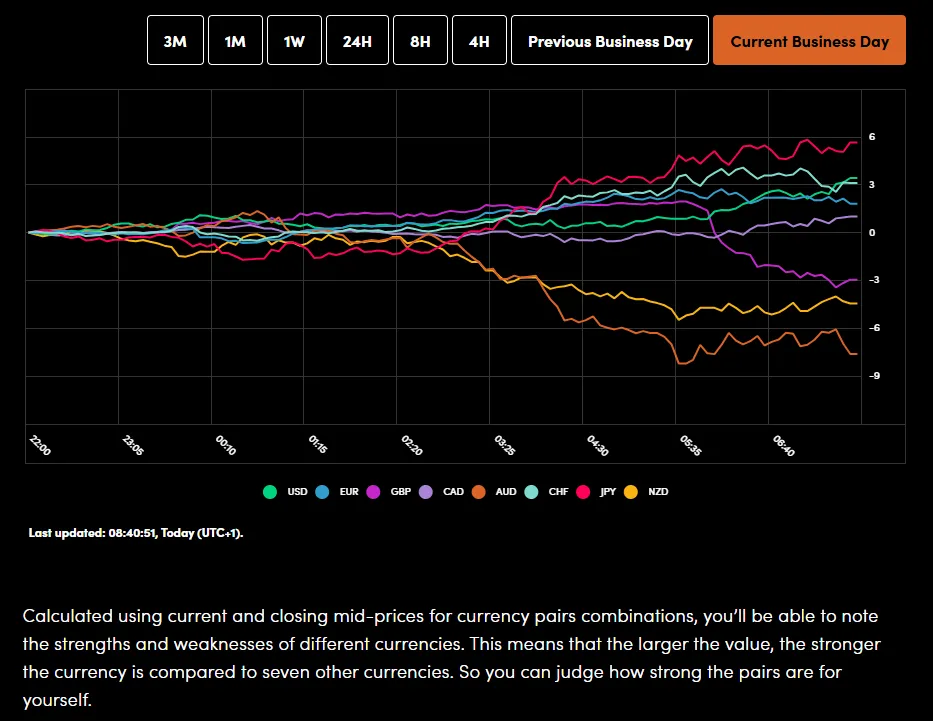Click the 02:20 x-axis time label
Viewport: 933px width, 721px height.
pos(412,445)
